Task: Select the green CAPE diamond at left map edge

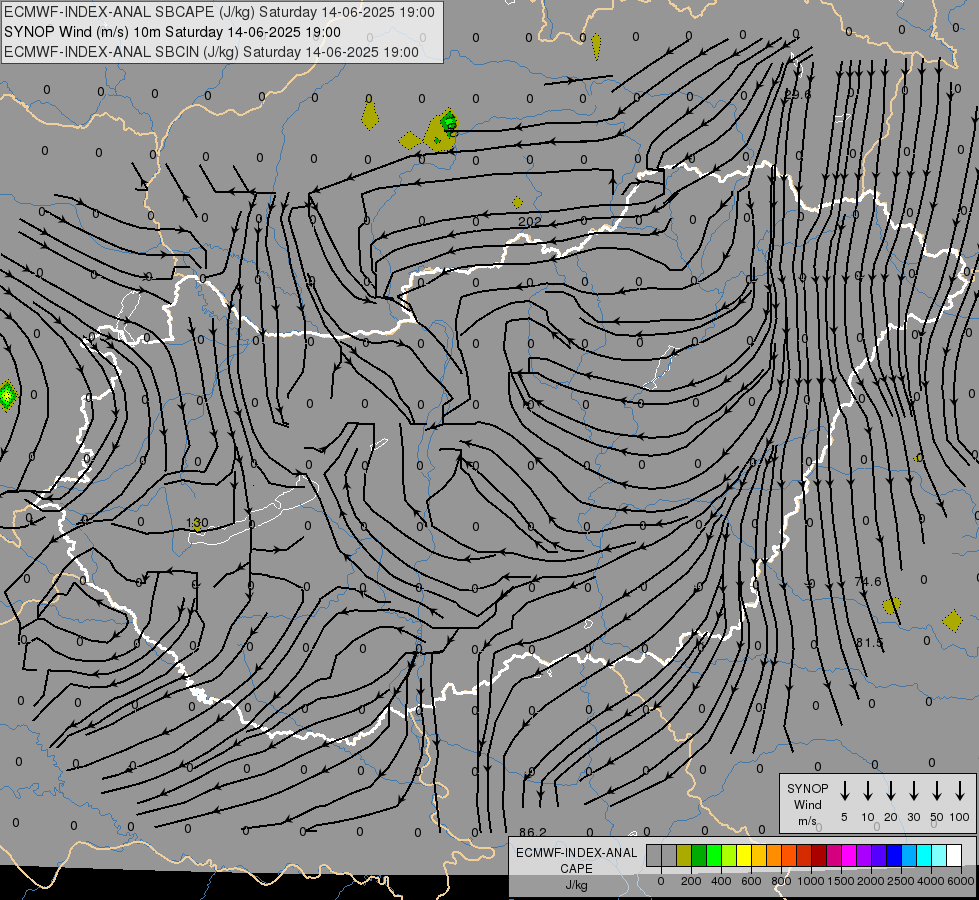Action: [x=7, y=395]
